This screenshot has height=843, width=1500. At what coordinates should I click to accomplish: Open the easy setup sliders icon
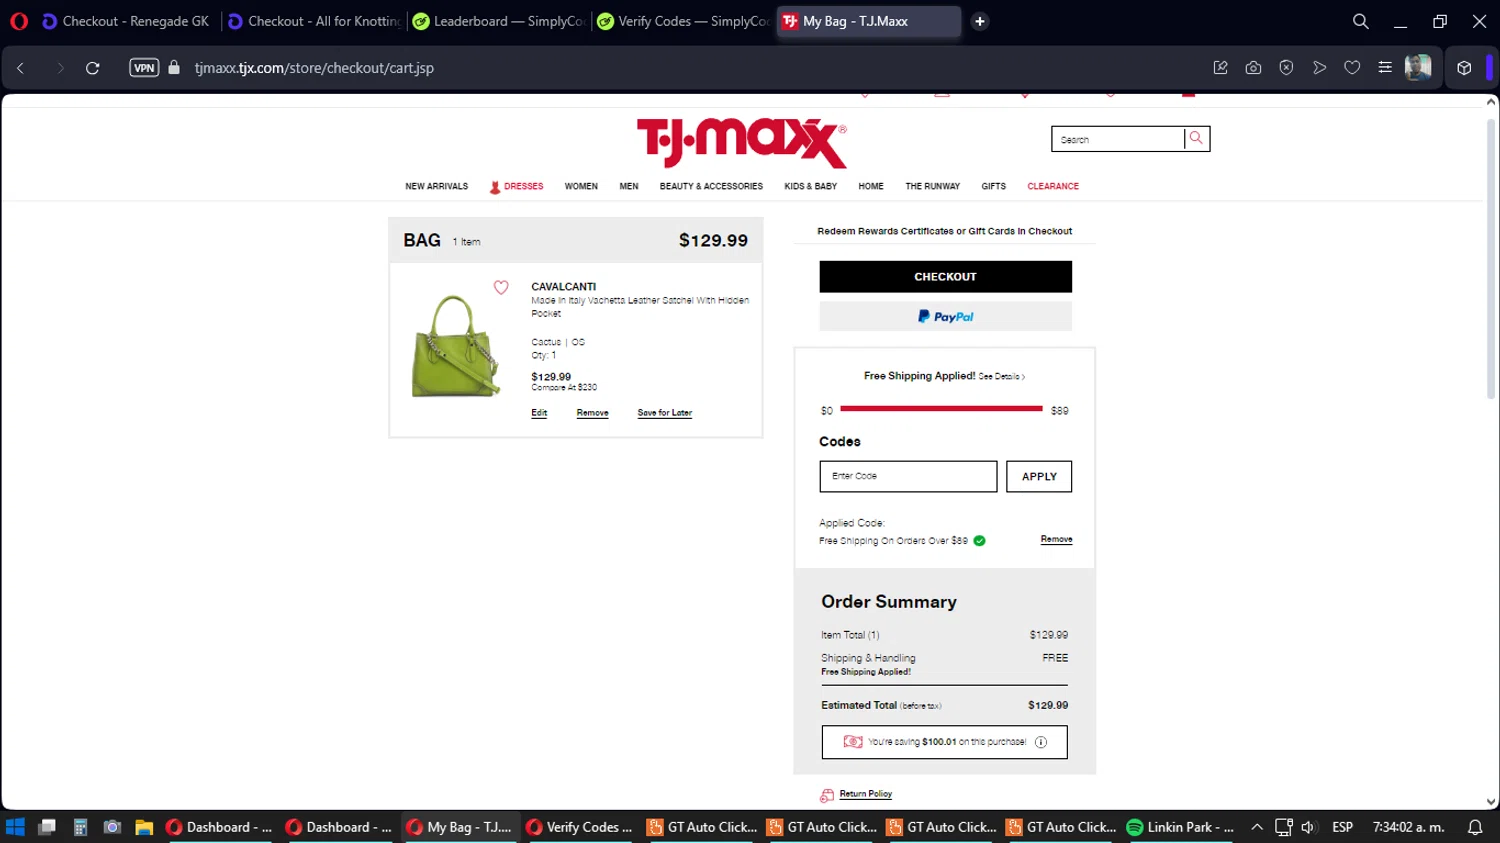1385,68
